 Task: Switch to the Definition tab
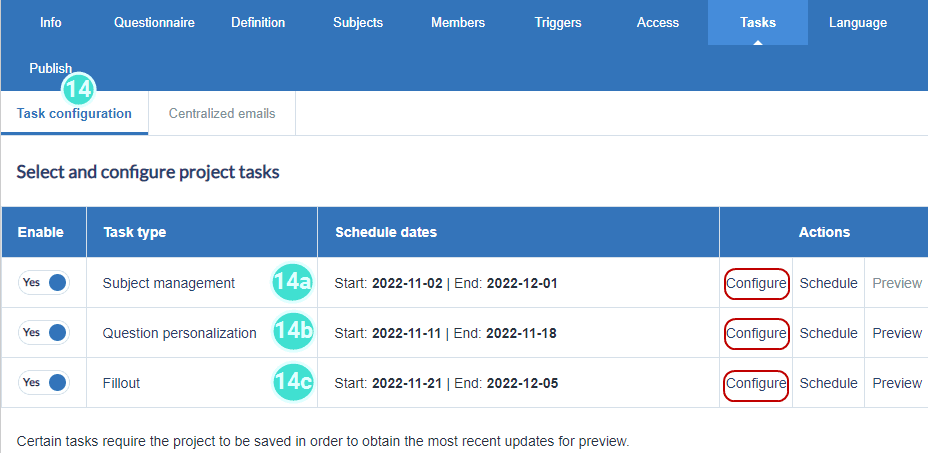coord(258,23)
